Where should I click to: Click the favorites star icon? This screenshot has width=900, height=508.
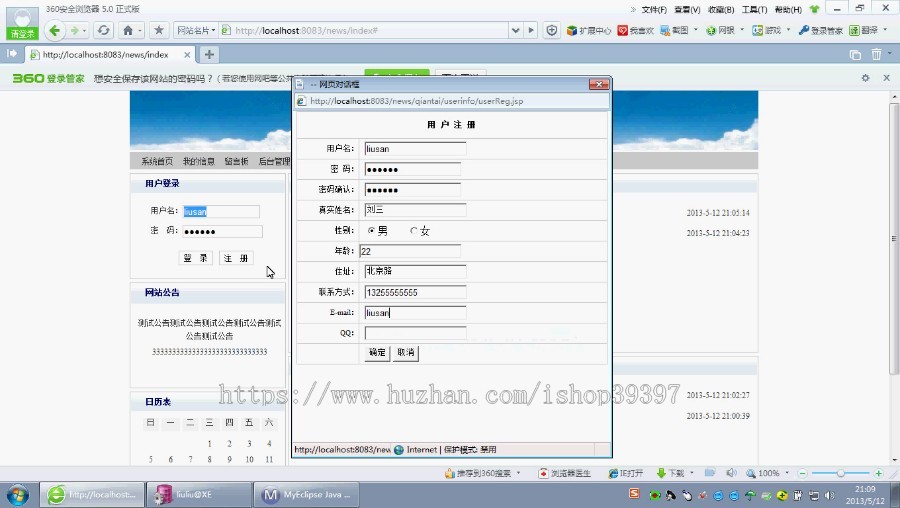click(159, 30)
